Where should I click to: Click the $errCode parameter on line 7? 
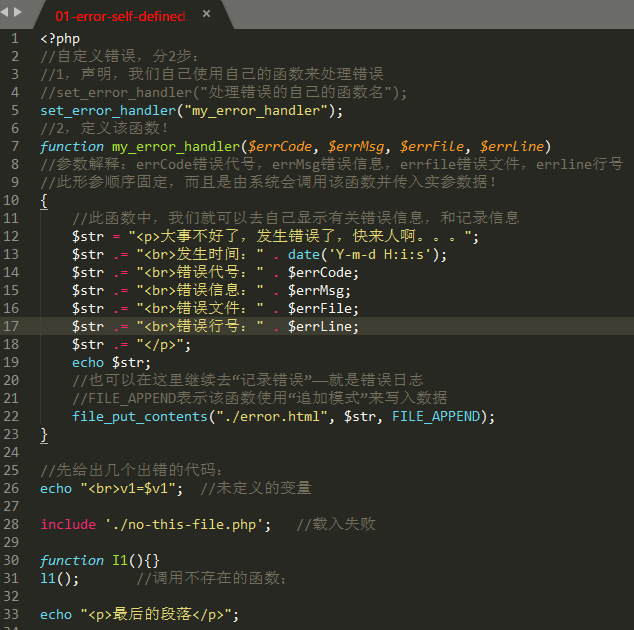pyautogui.click(x=280, y=147)
